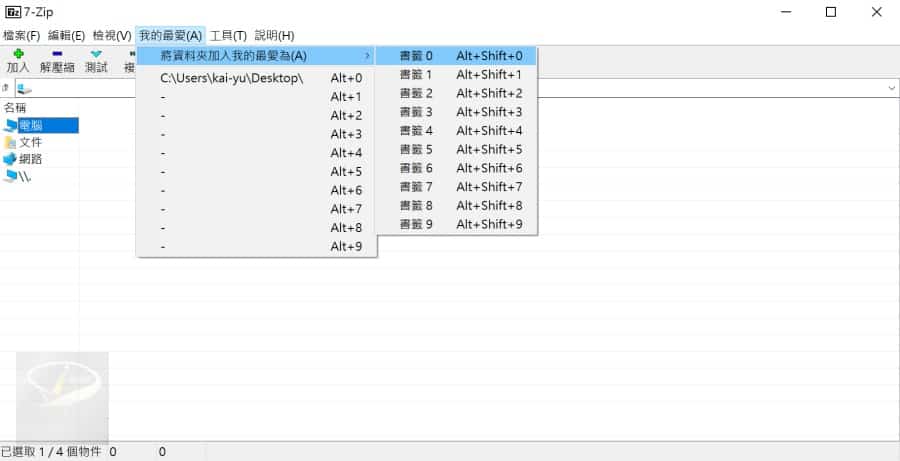900x461 pixels.
Task: Open the 說明(H) menu
Action: click(274, 36)
